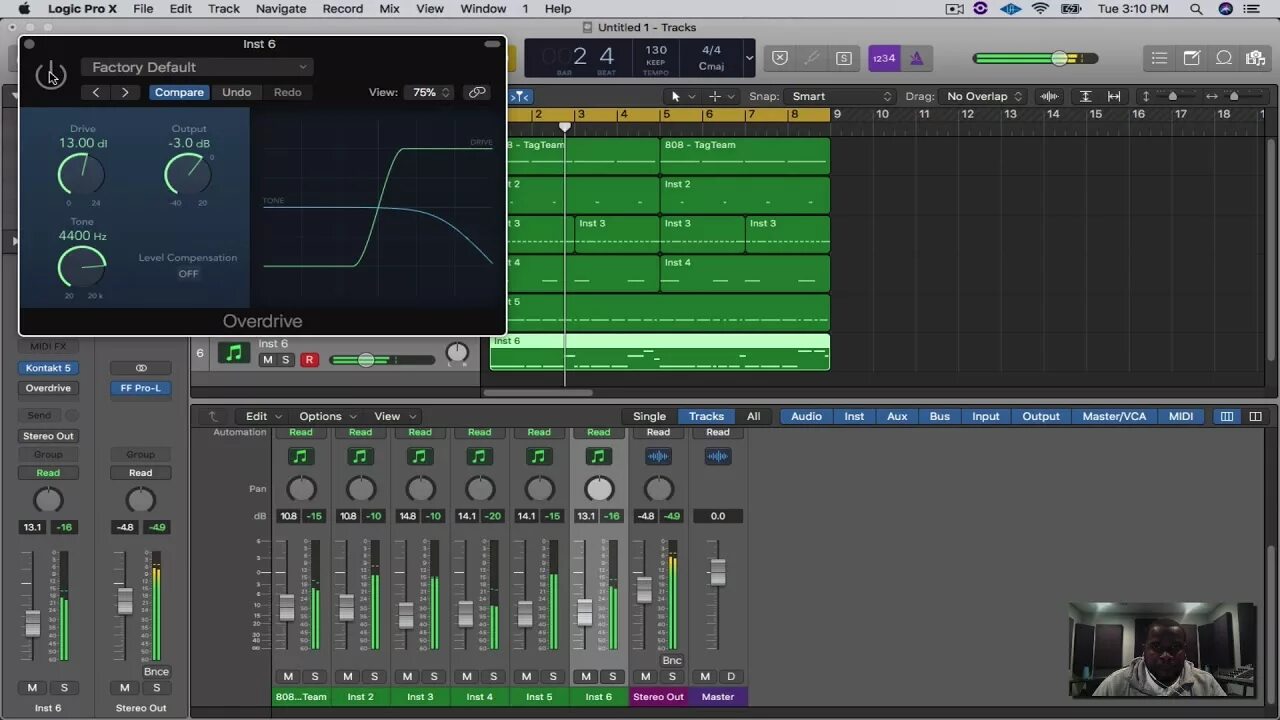The height and width of the screenshot is (720, 1280).
Task: Open the Media Browser icon
Action: [x=1255, y=58]
